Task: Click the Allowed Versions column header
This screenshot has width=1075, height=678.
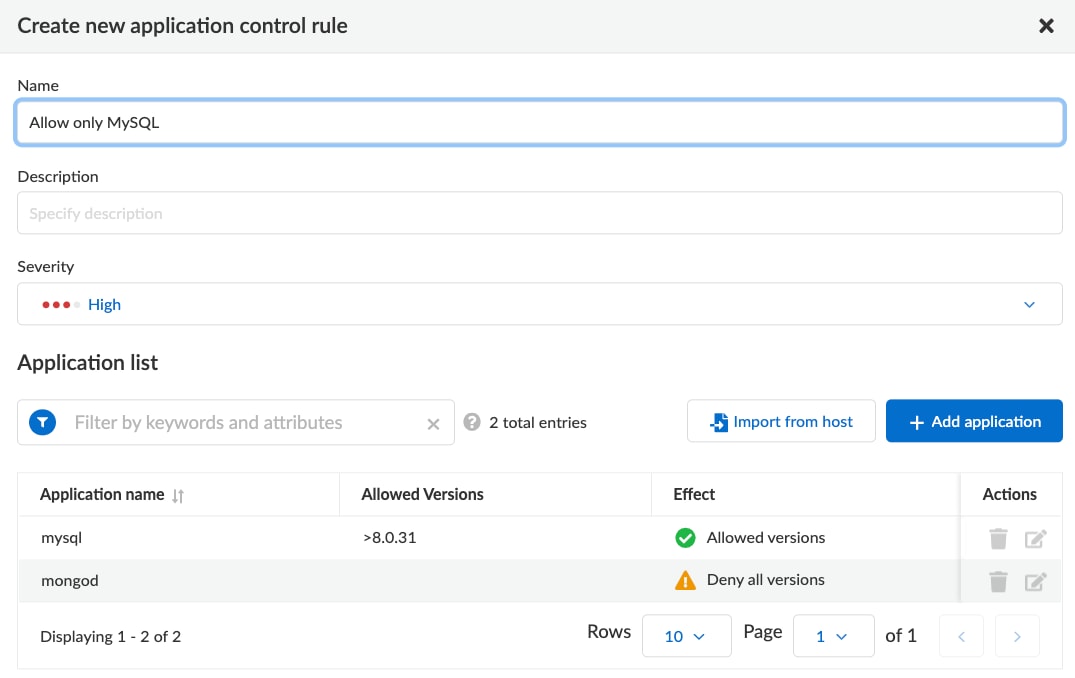Action: tap(422, 494)
